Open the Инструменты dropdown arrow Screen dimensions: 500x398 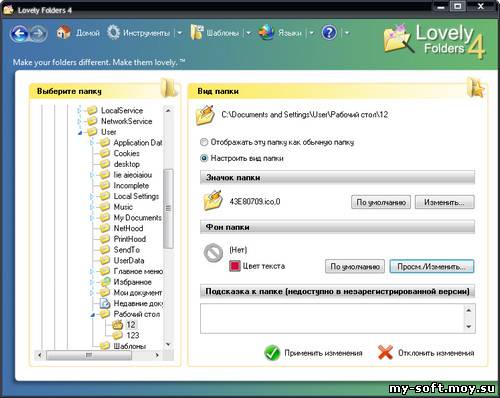click(x=180, y=33)
